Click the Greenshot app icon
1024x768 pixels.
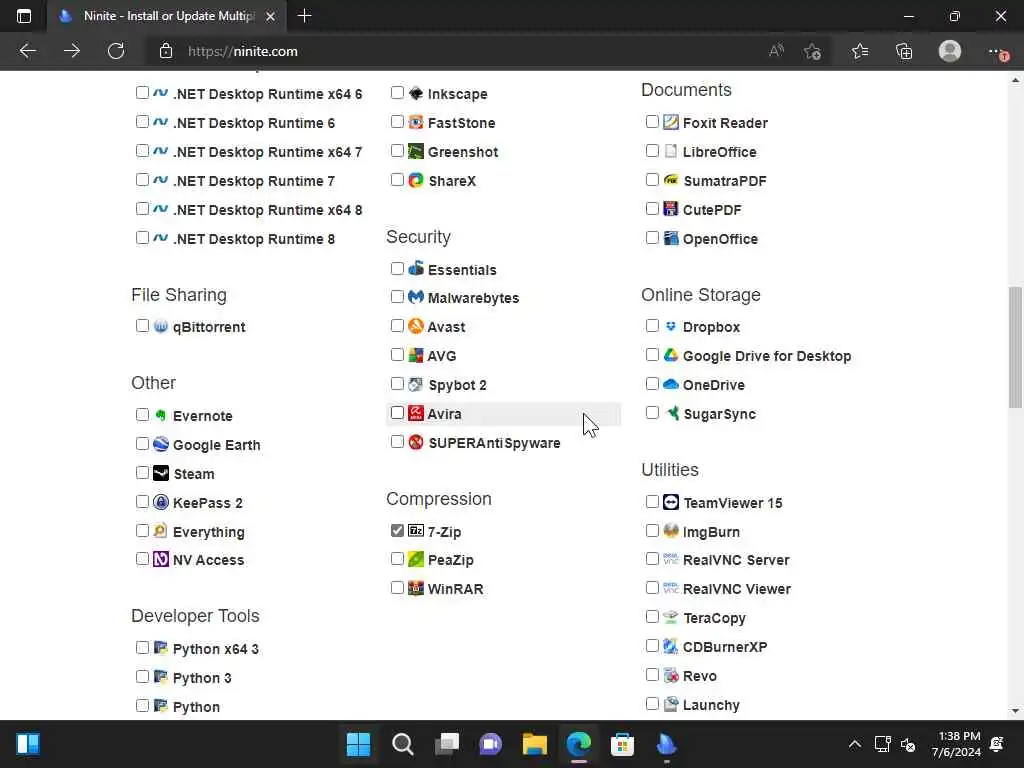[x=415, y=151]
